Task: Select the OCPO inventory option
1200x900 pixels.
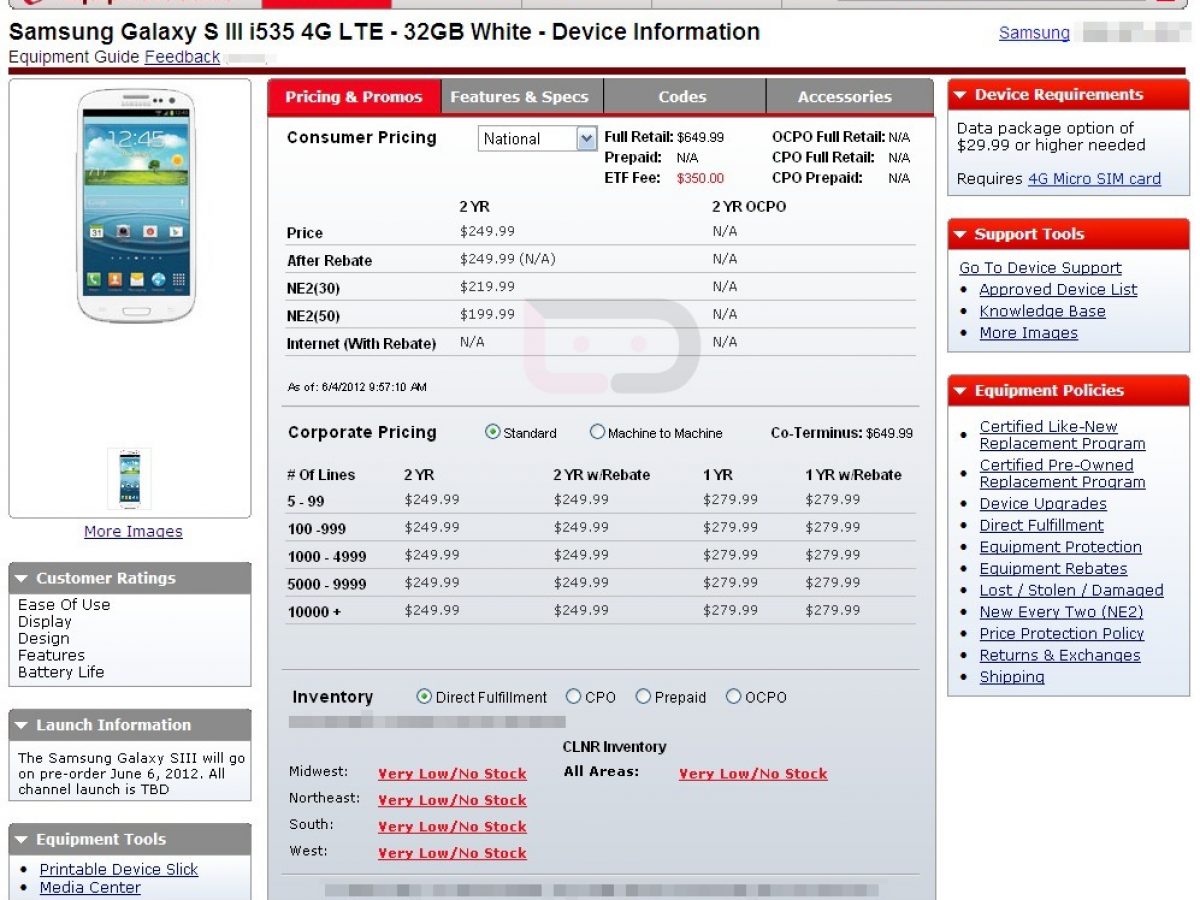Action: pos(733,697)
